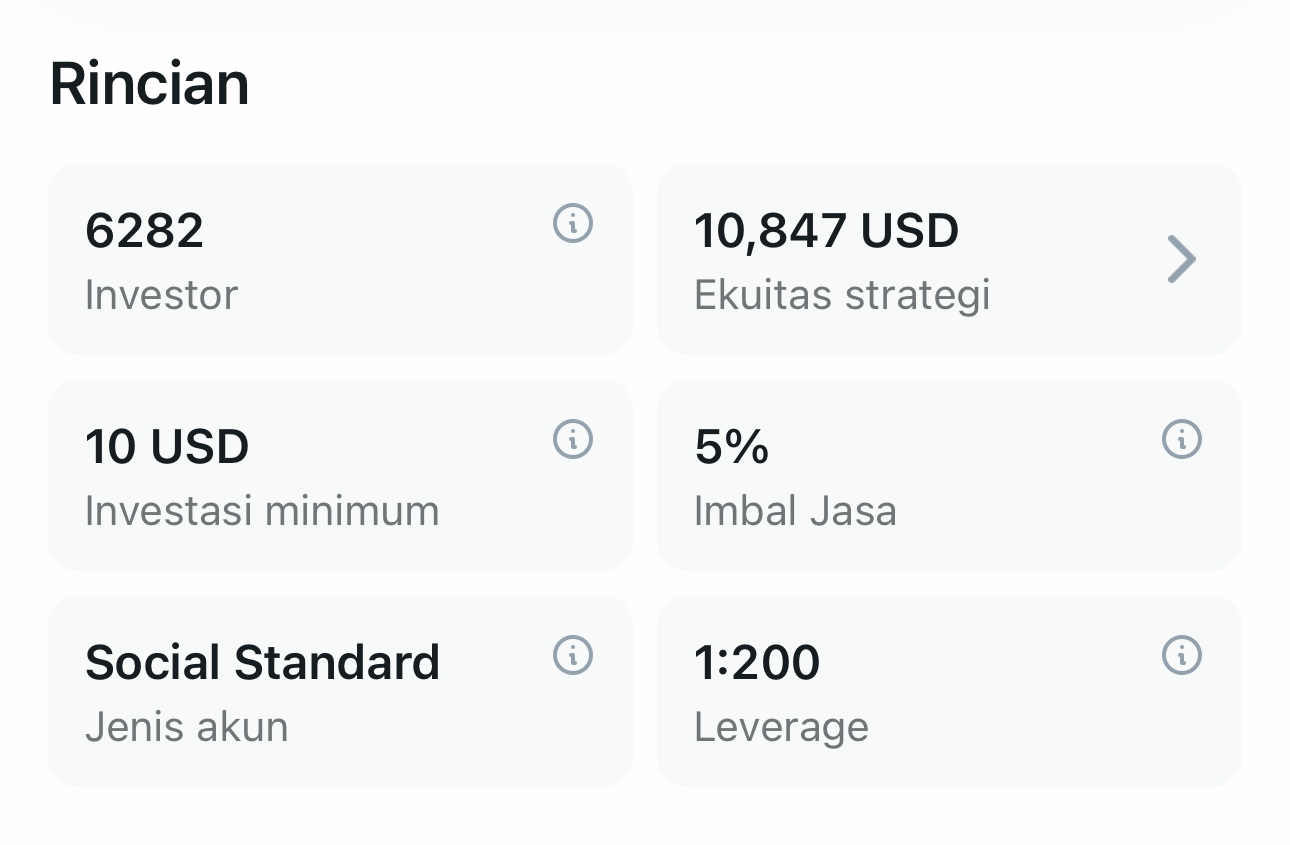Image resolution: width=1290 pixels, height=845 pixels.
Task: Click the Ekuitas strategi label
Action: pos(842,295)
